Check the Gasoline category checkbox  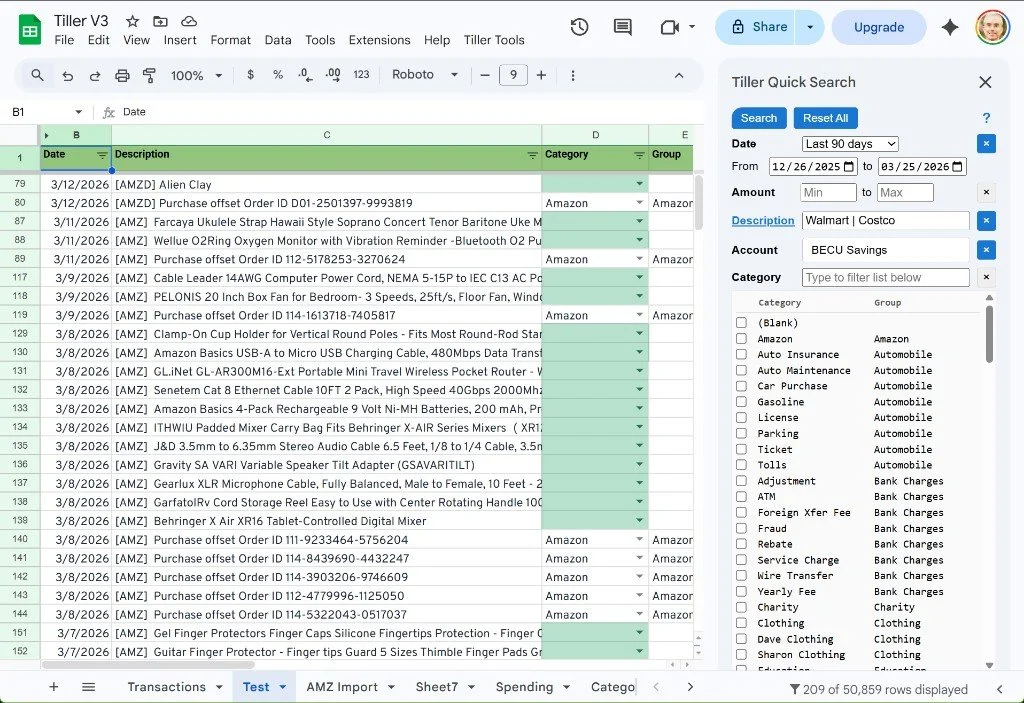tap(741, 402)
